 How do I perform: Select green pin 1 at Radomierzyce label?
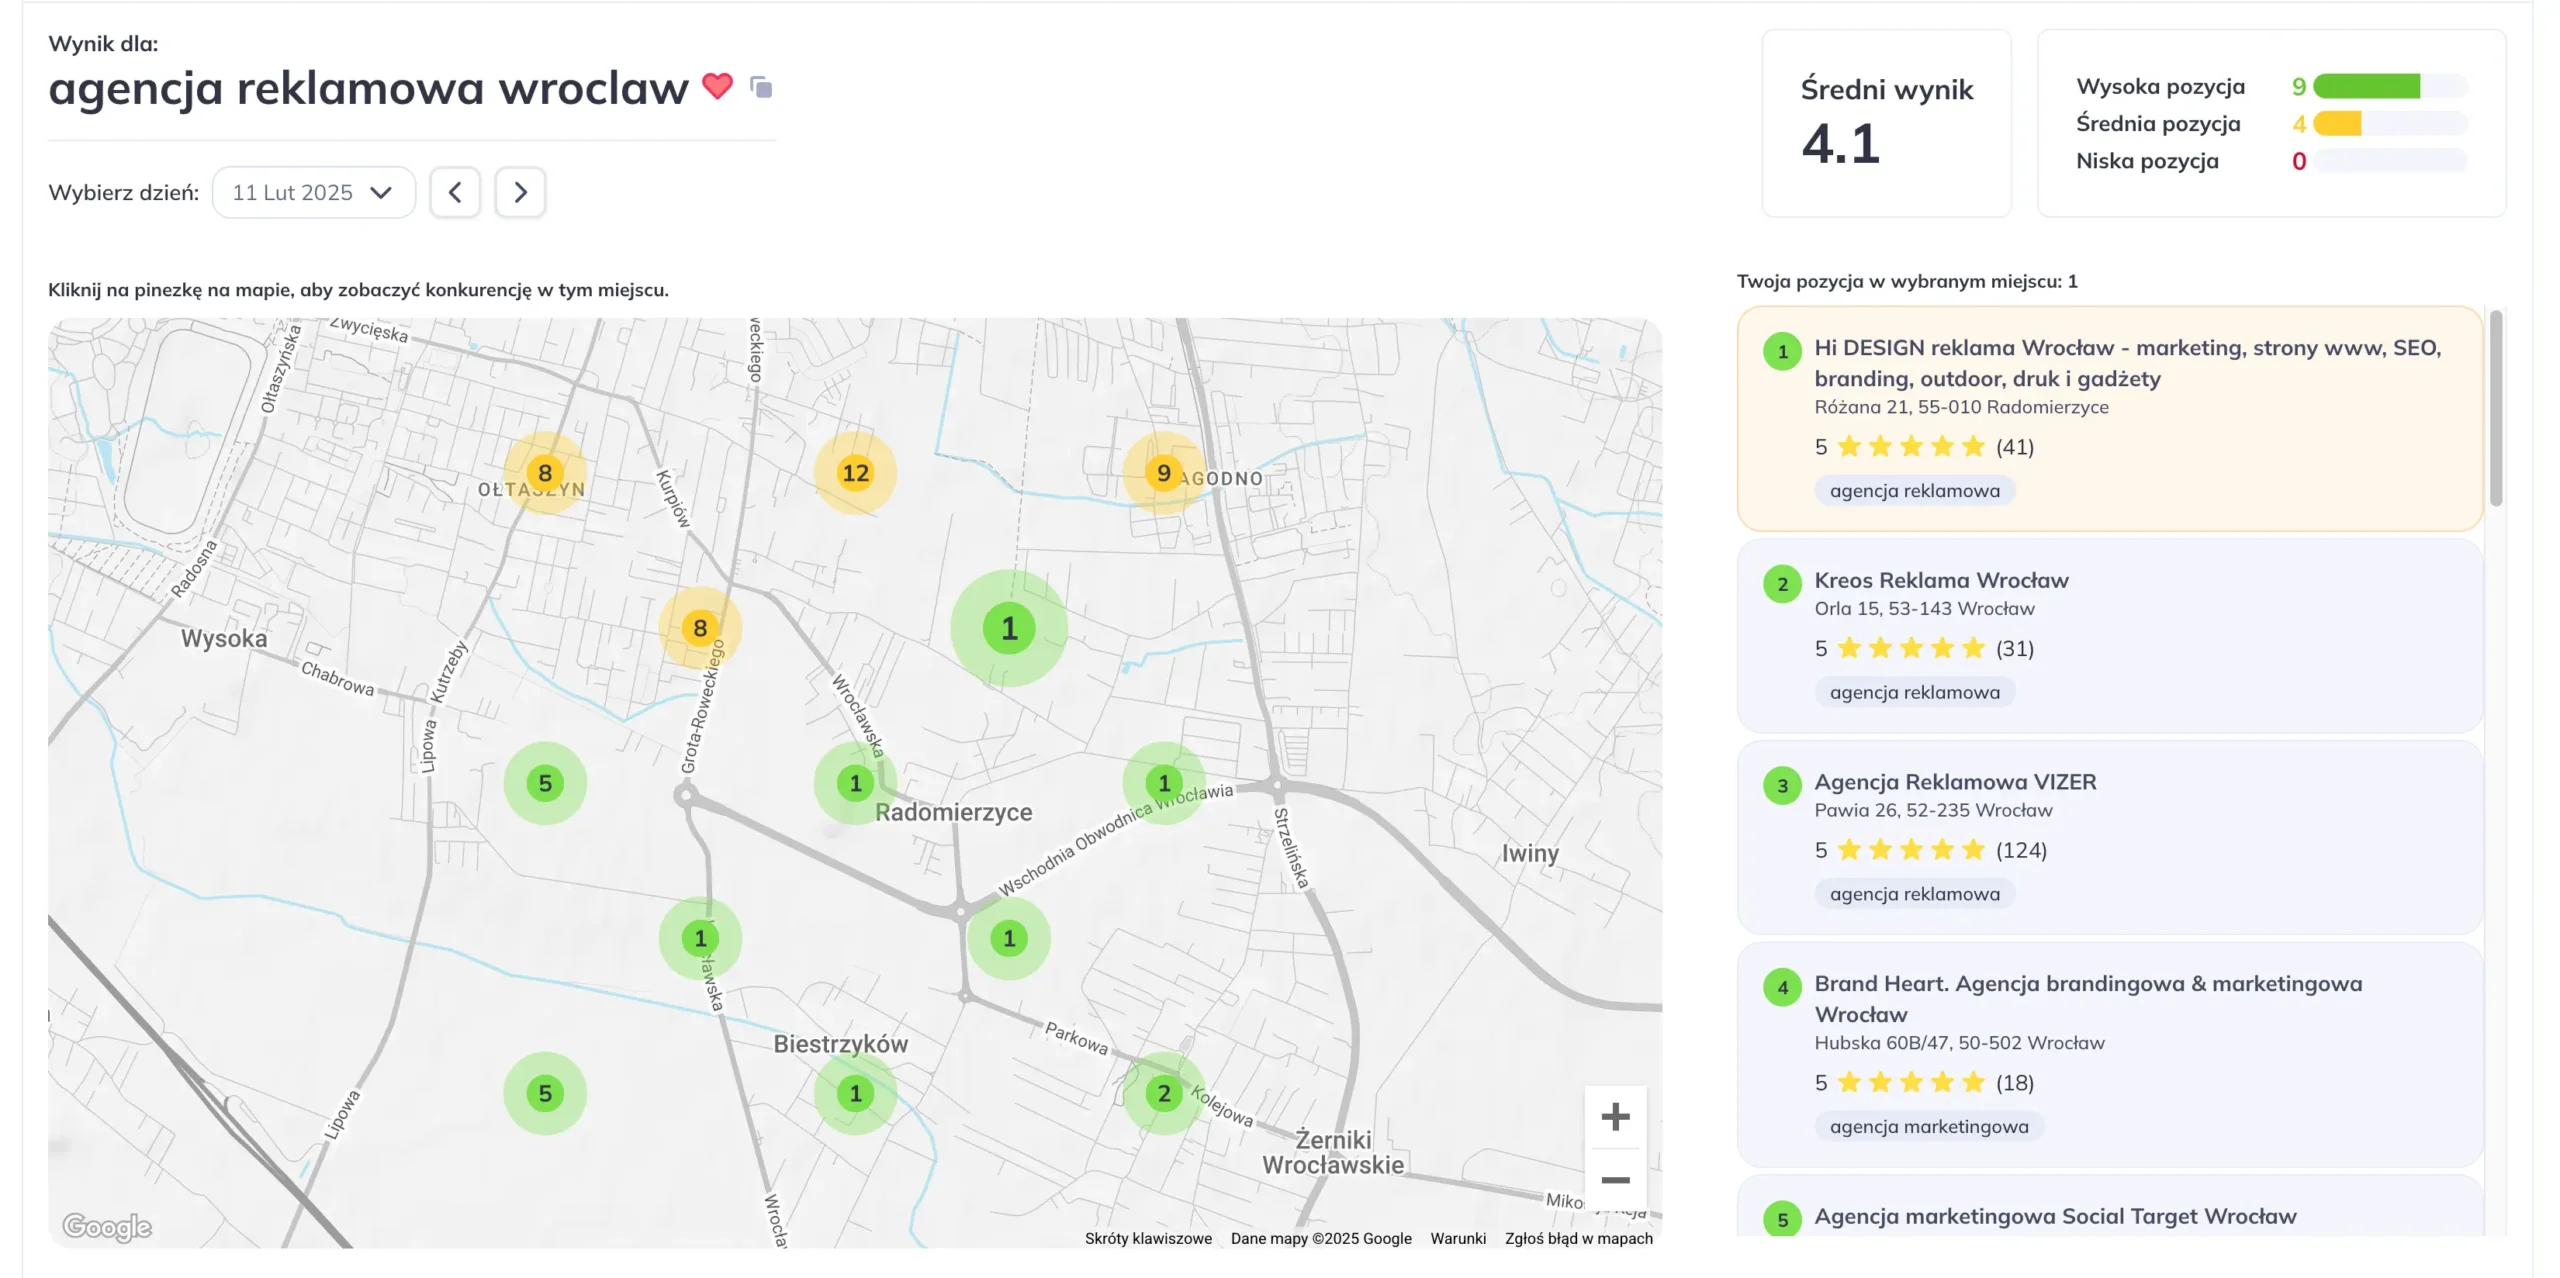[855, 783]
